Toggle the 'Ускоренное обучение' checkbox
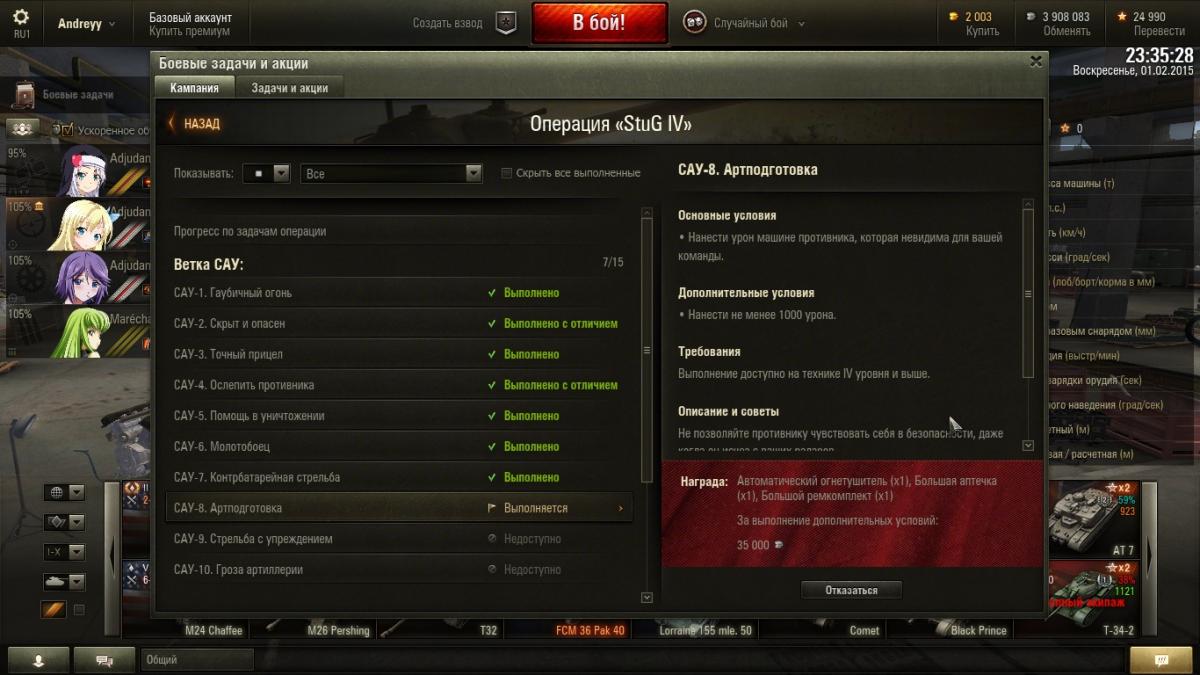1200x675 pixels. [x=68, y=130]
